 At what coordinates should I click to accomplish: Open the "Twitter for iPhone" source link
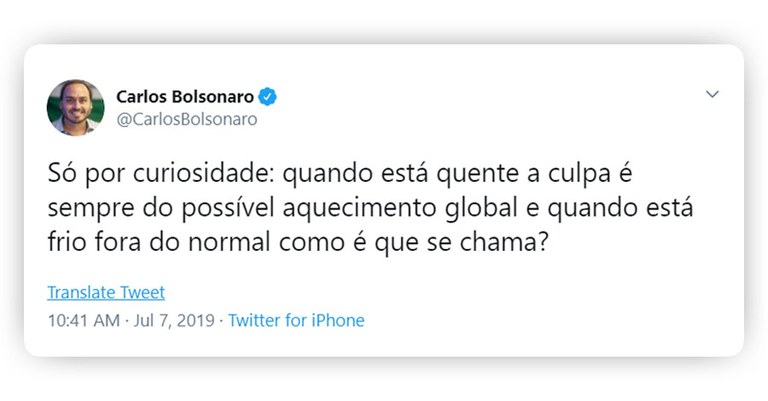click(x=296, y=321)
